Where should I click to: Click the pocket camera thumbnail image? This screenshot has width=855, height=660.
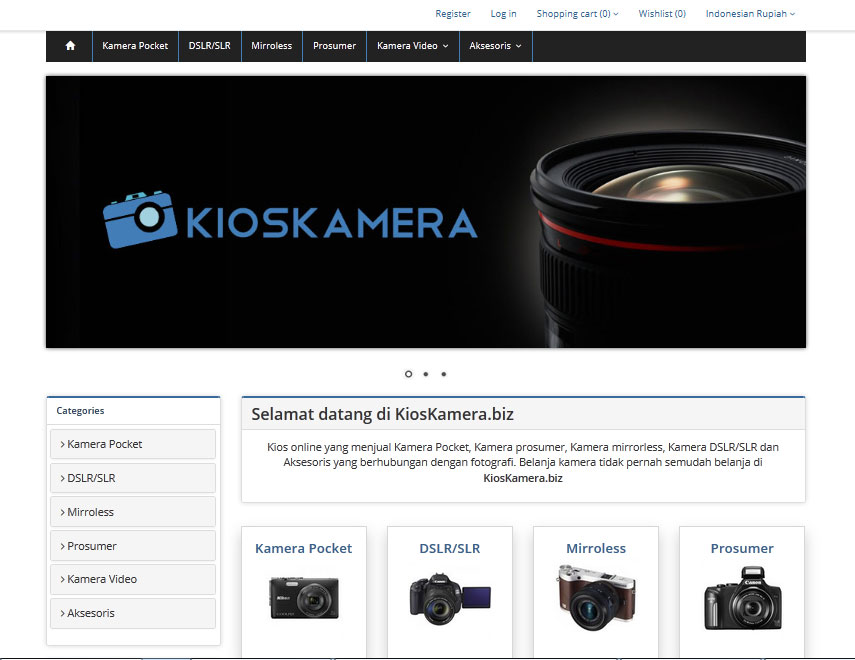(x=304, y=598)
